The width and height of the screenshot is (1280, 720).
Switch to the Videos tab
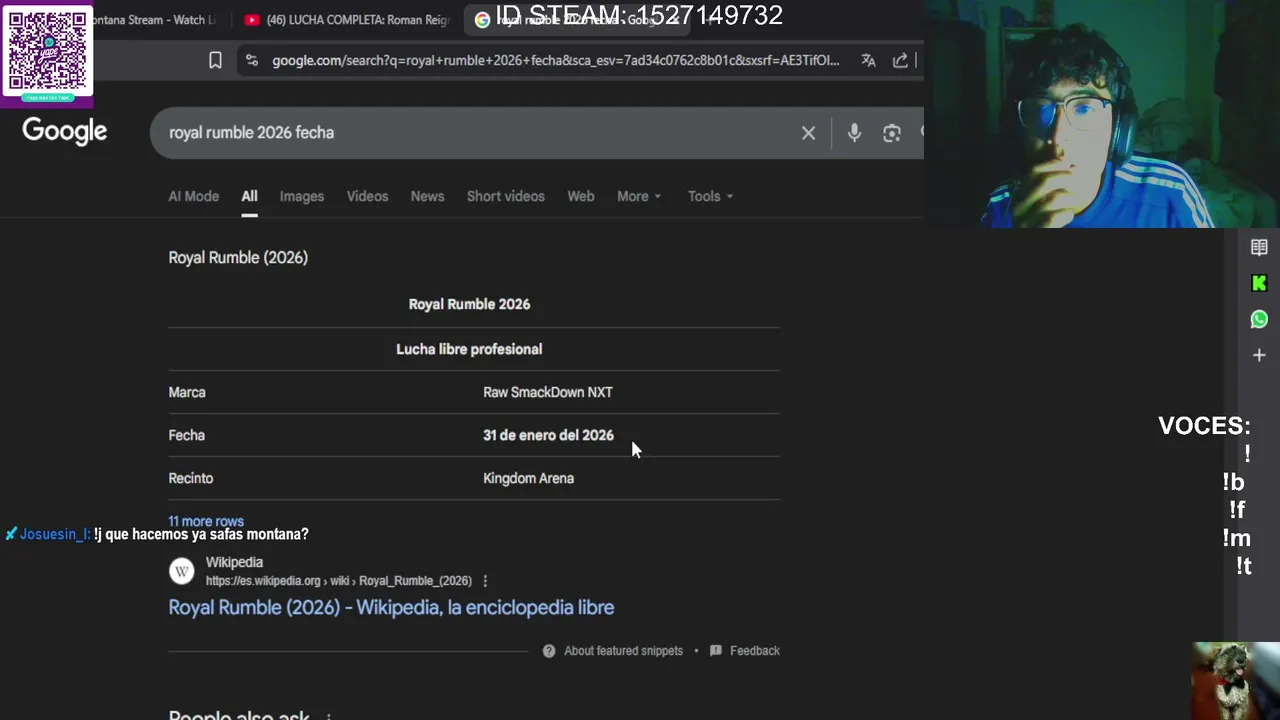(x=367, y=196)
